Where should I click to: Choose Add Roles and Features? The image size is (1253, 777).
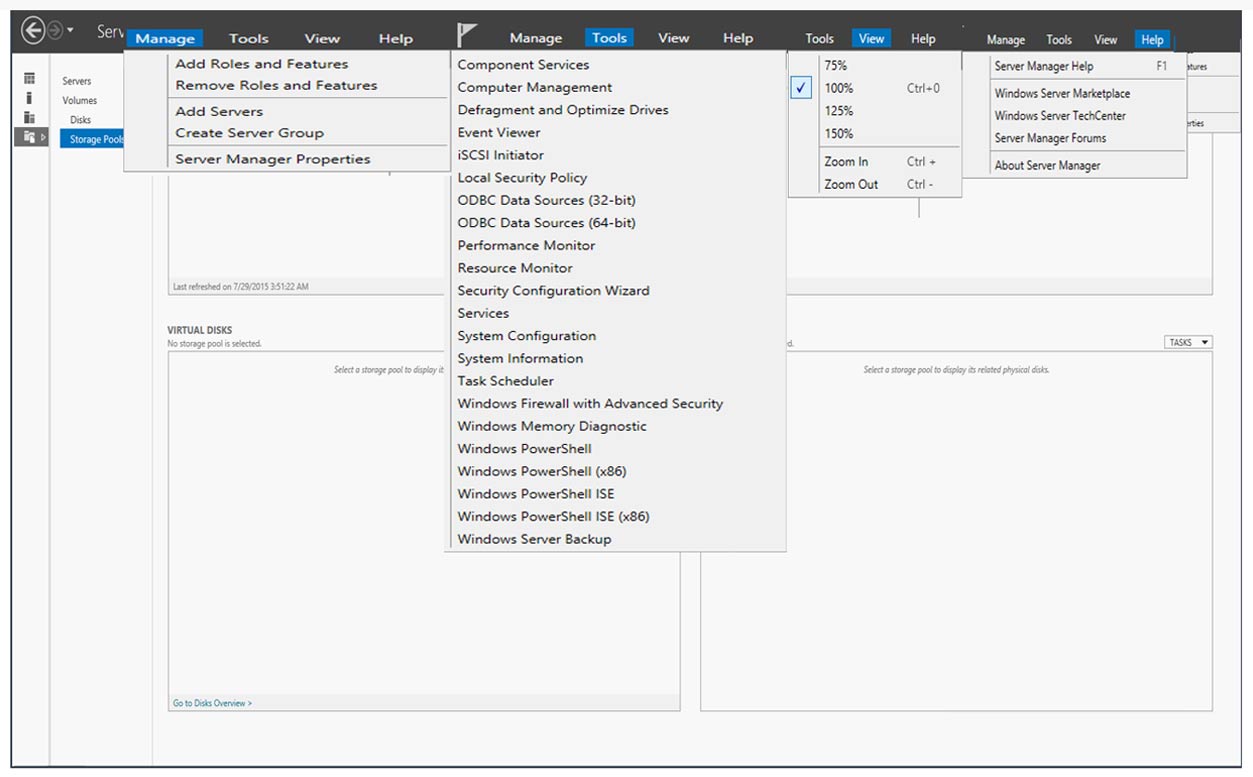(x=262, y=64)
